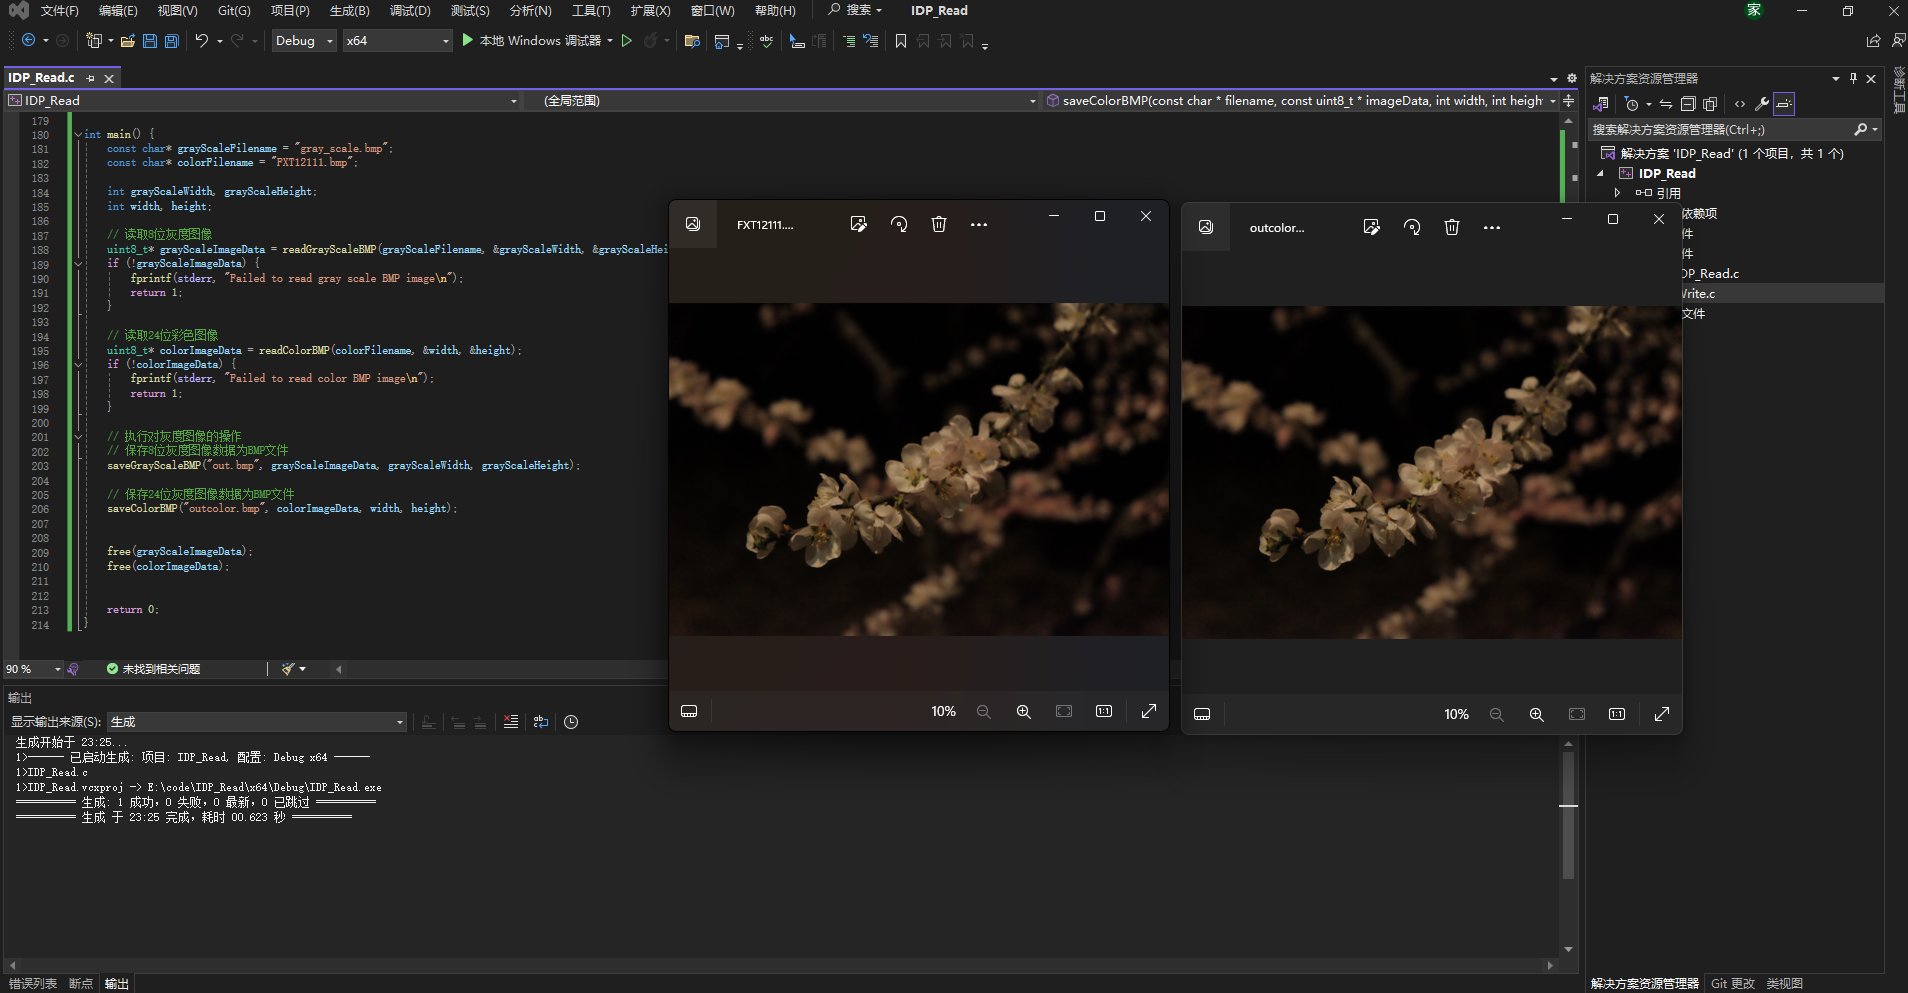Toggle word wrap in the Output panel

[x=541, y=722]
